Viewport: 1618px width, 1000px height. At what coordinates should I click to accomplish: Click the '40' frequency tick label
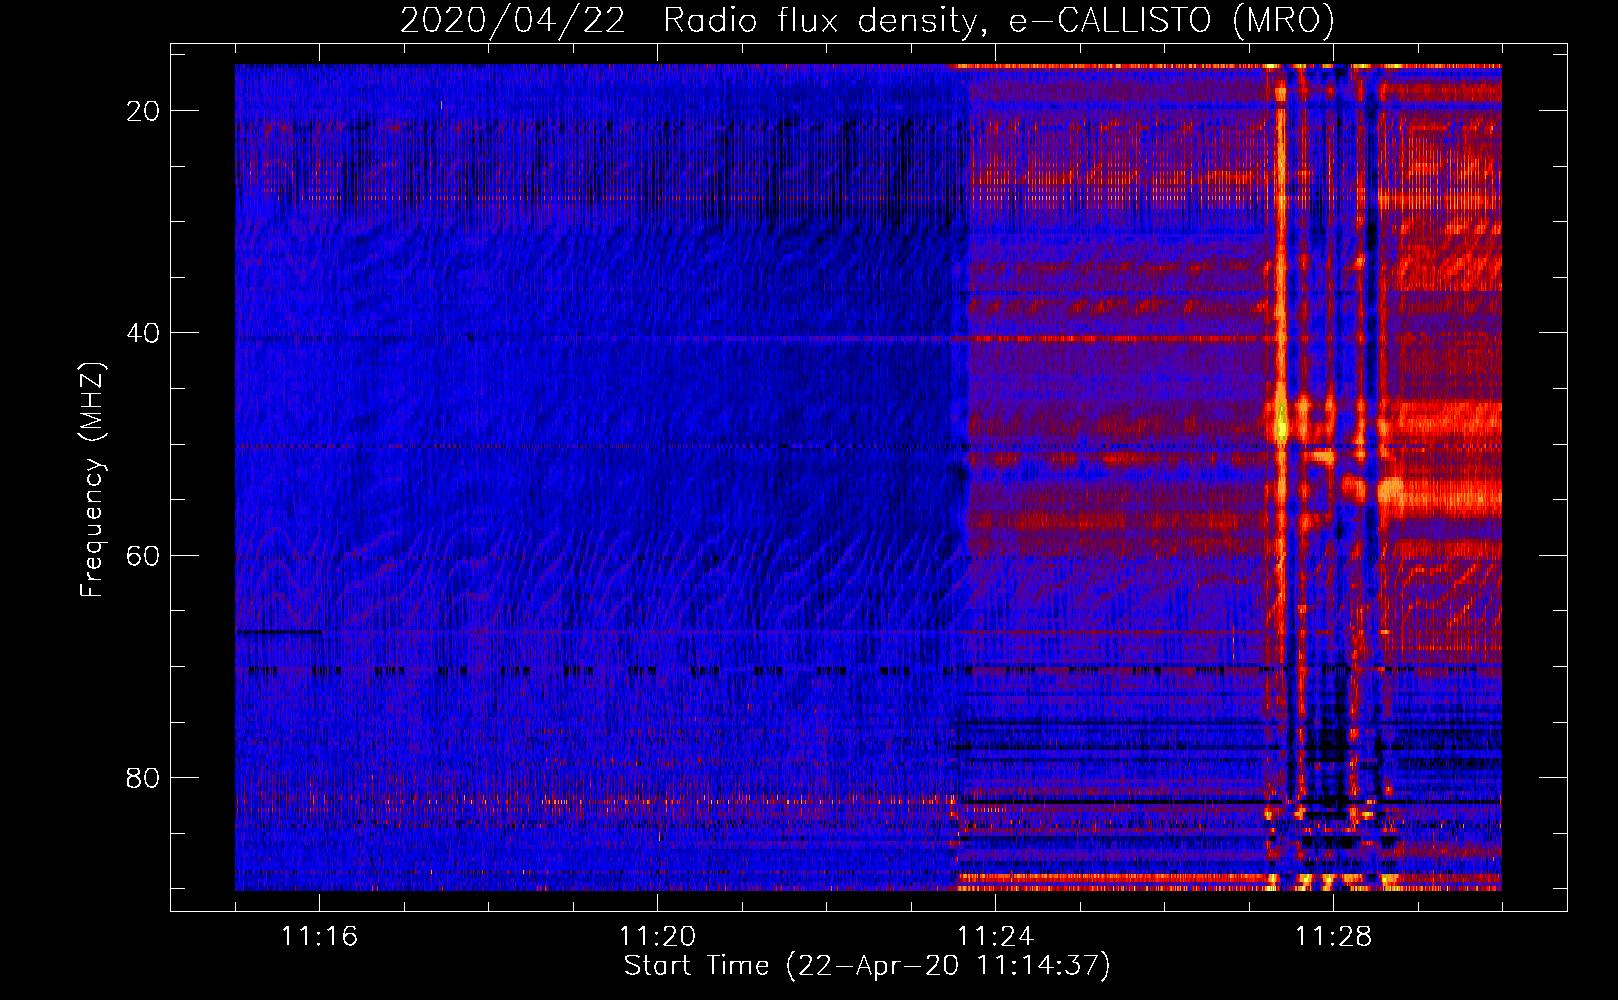click(x=143, y=333)
